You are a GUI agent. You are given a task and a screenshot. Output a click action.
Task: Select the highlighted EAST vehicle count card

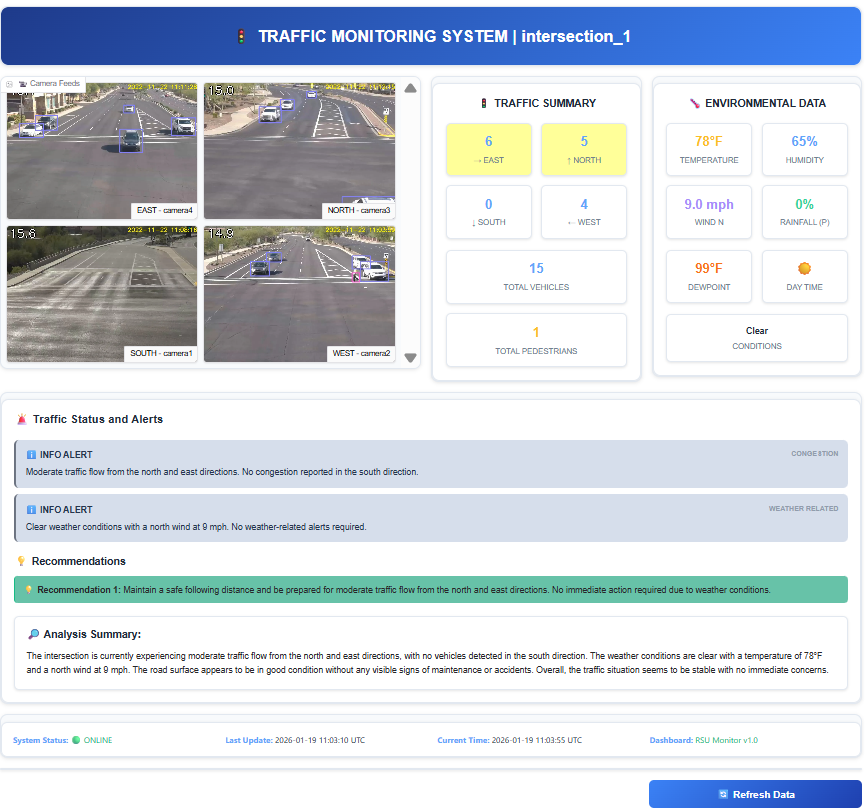click(489, 150)
